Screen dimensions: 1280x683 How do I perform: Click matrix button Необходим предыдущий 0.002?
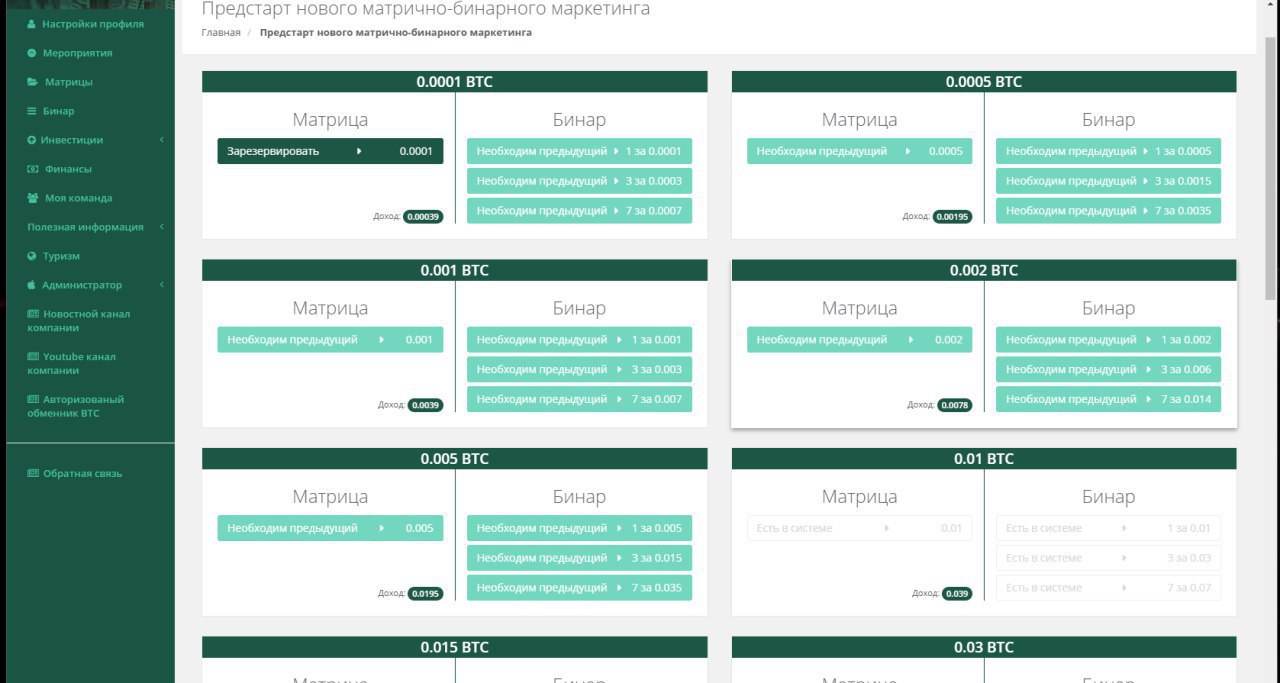pyautogui.click(x=859, y=340)
